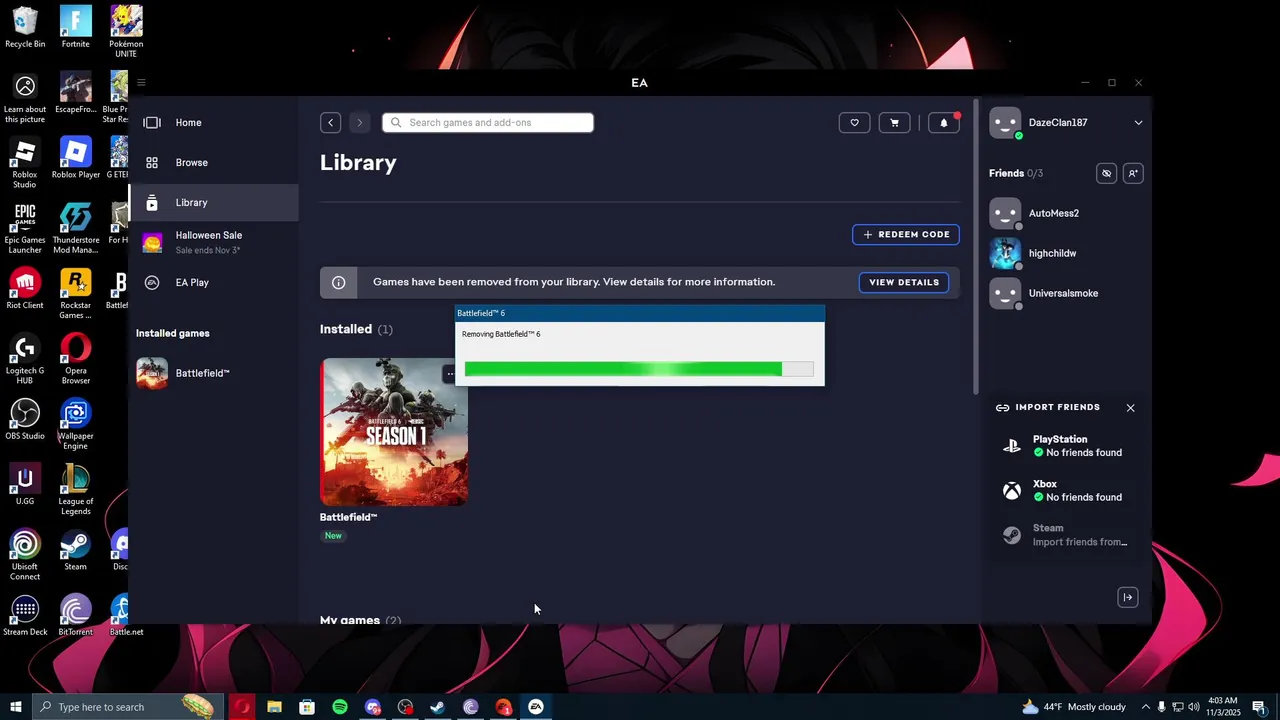The width and height of the screenshot is (1280, 720).
Task: Collapse the friends sidebar panel
Action: (1128, 597)
